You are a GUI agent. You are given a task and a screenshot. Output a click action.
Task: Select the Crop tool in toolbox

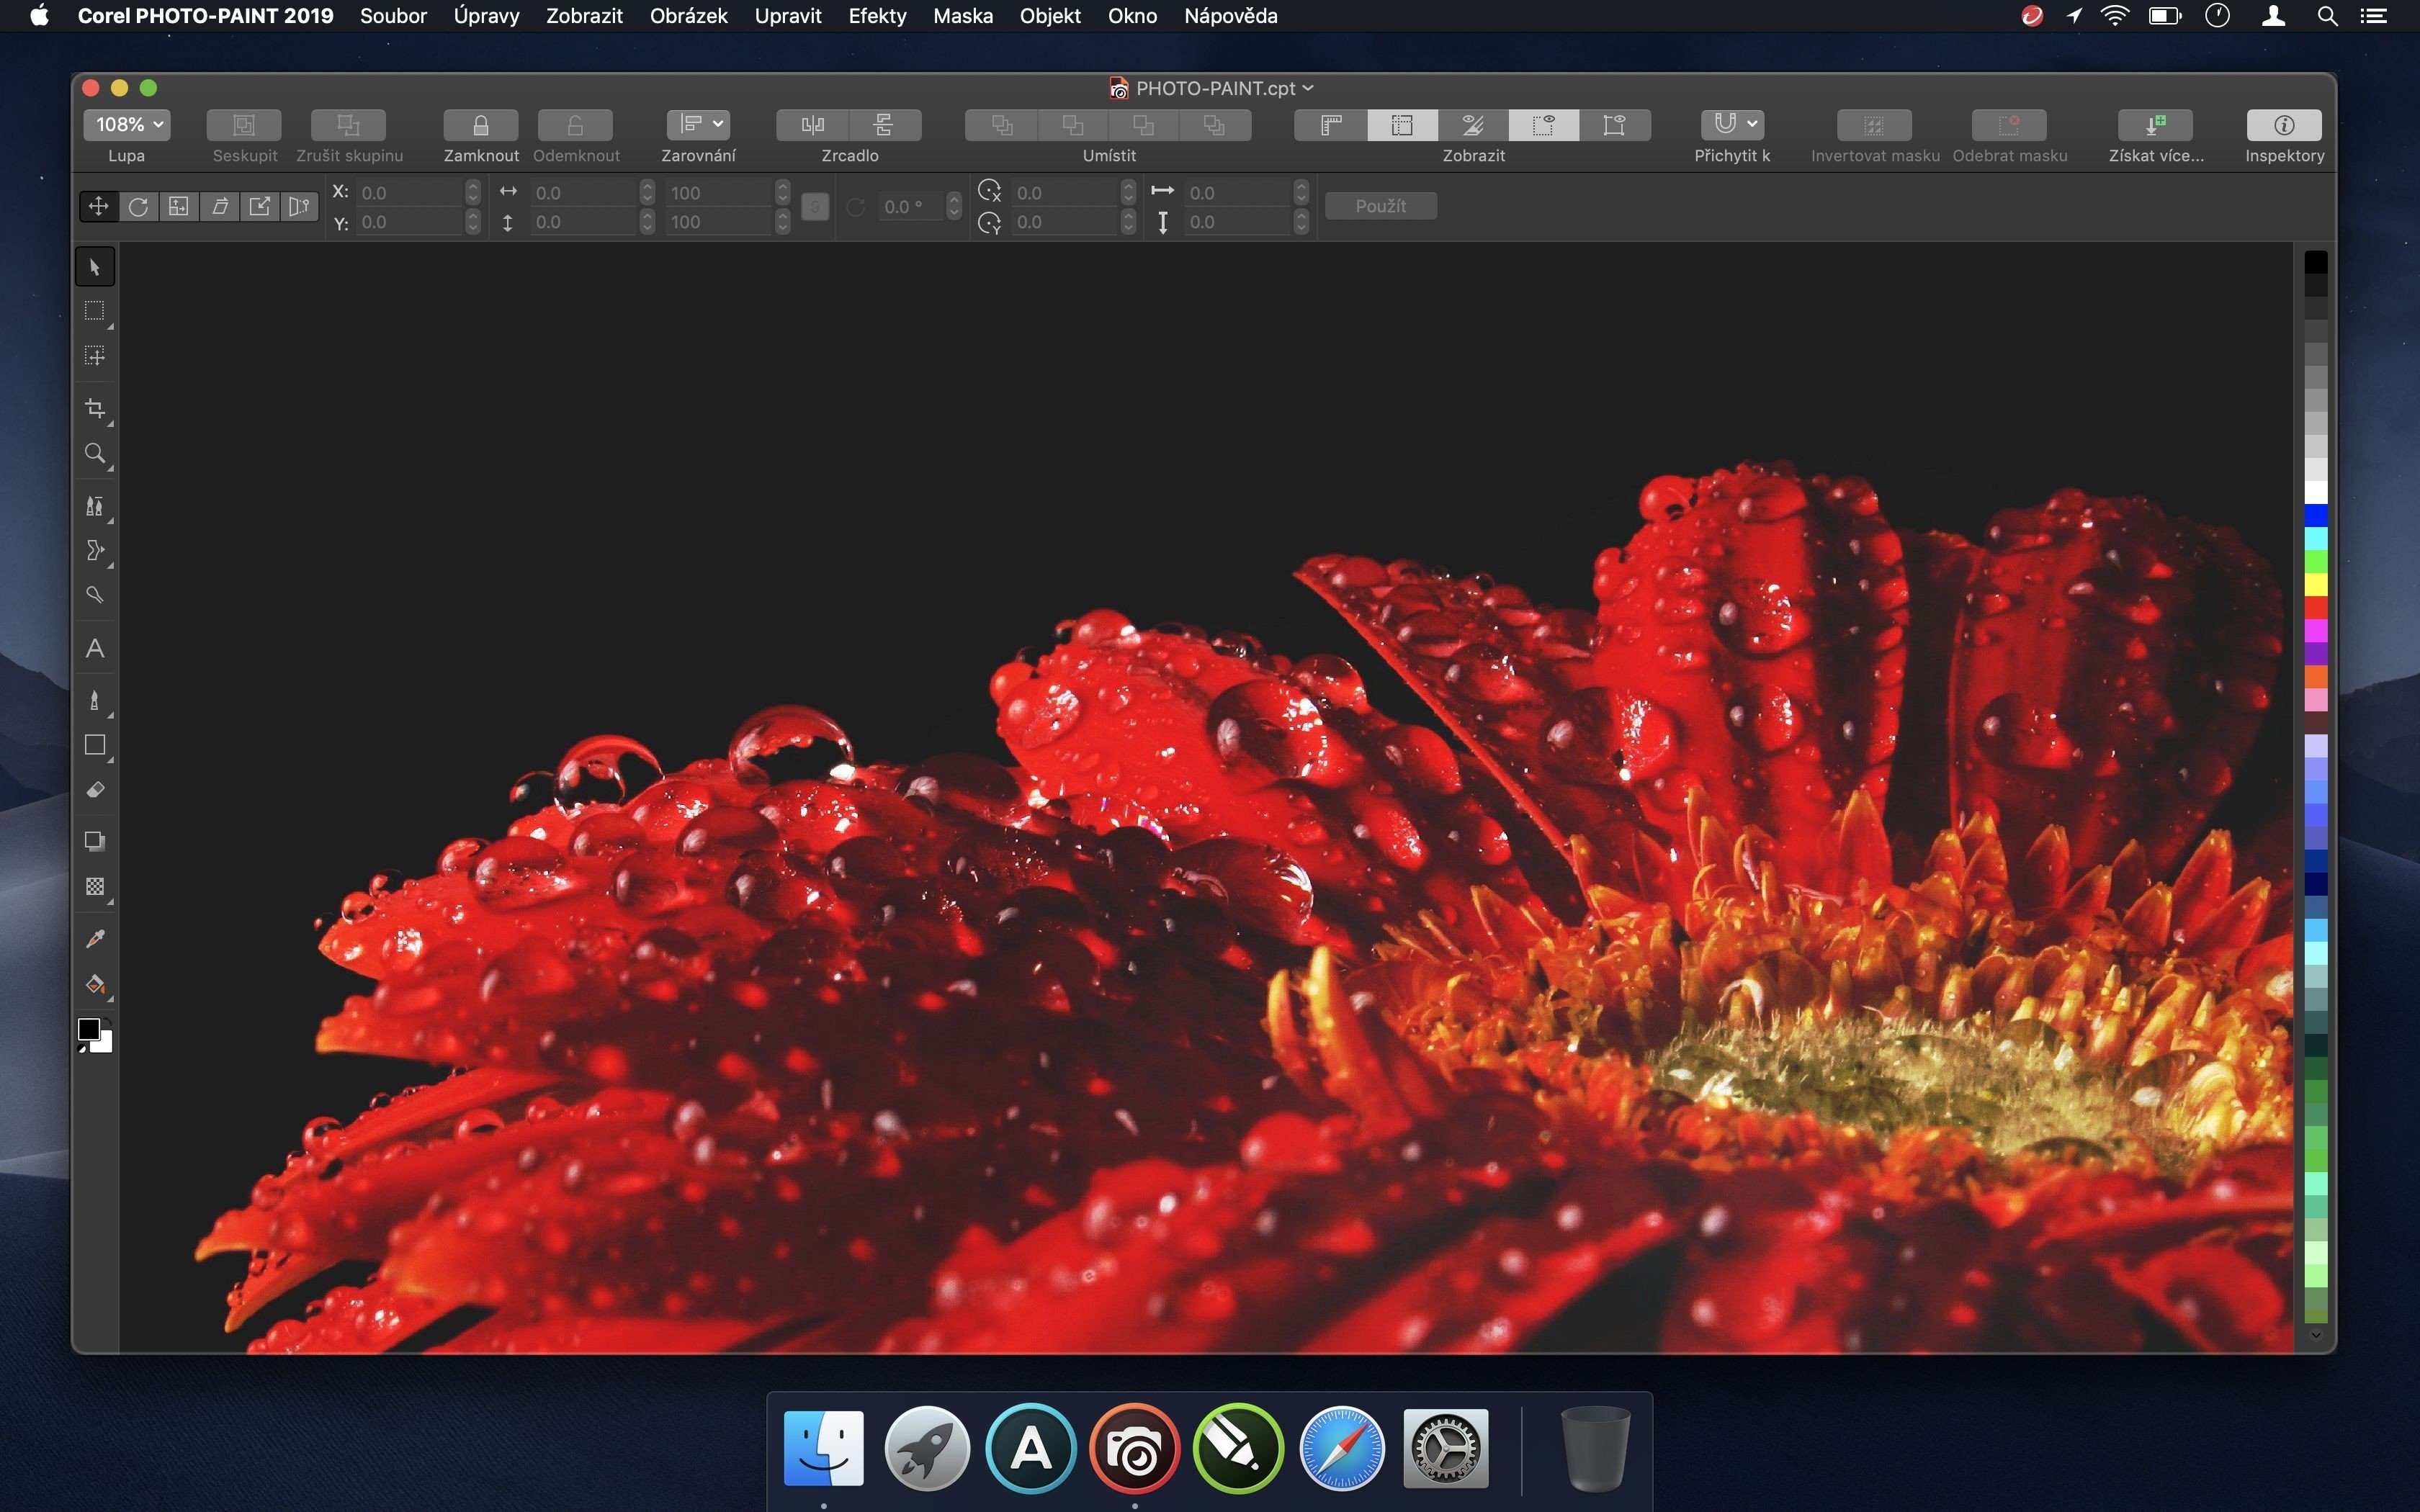[x=95, y=408]
